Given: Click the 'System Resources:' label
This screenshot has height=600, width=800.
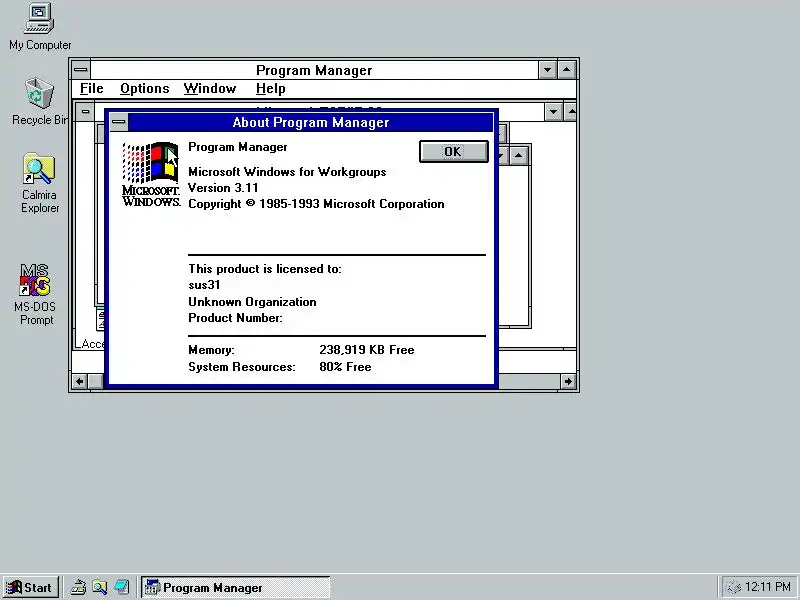Looking at the screenshot, I should tap(242, 367).
